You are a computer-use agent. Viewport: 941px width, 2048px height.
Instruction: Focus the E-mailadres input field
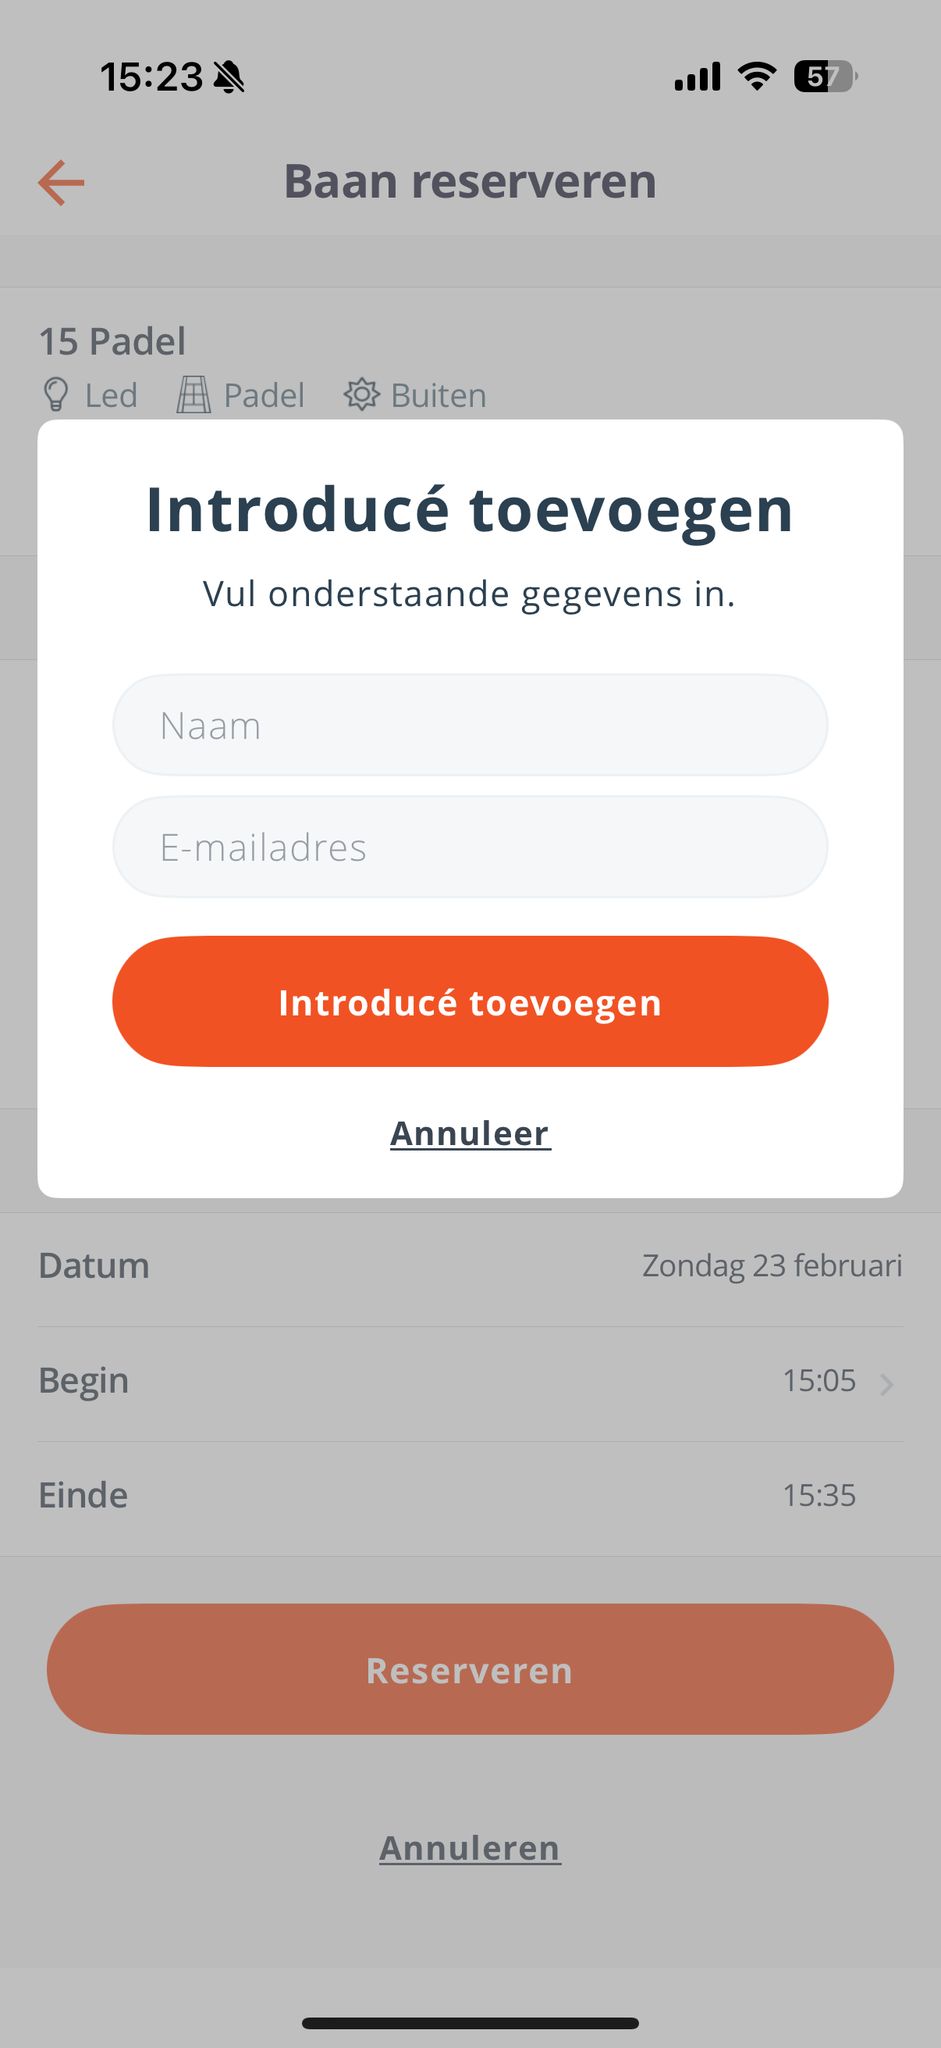(470, 848)
